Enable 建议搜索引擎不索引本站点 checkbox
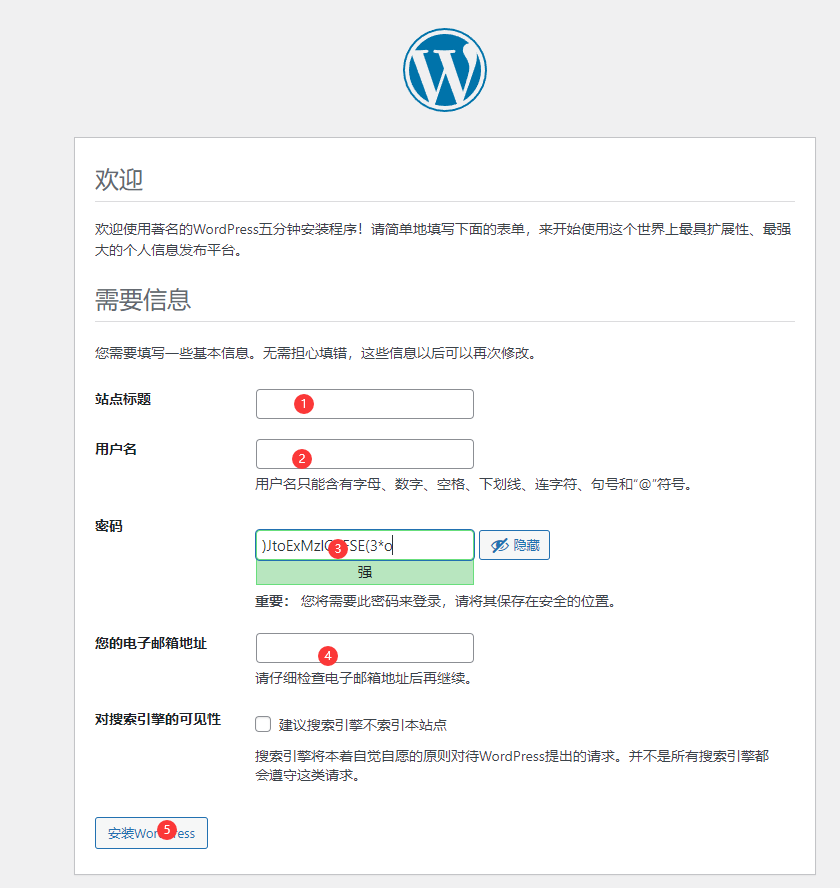Image resolution: width=840 pixels, height=888 pixels. (263, 724)
